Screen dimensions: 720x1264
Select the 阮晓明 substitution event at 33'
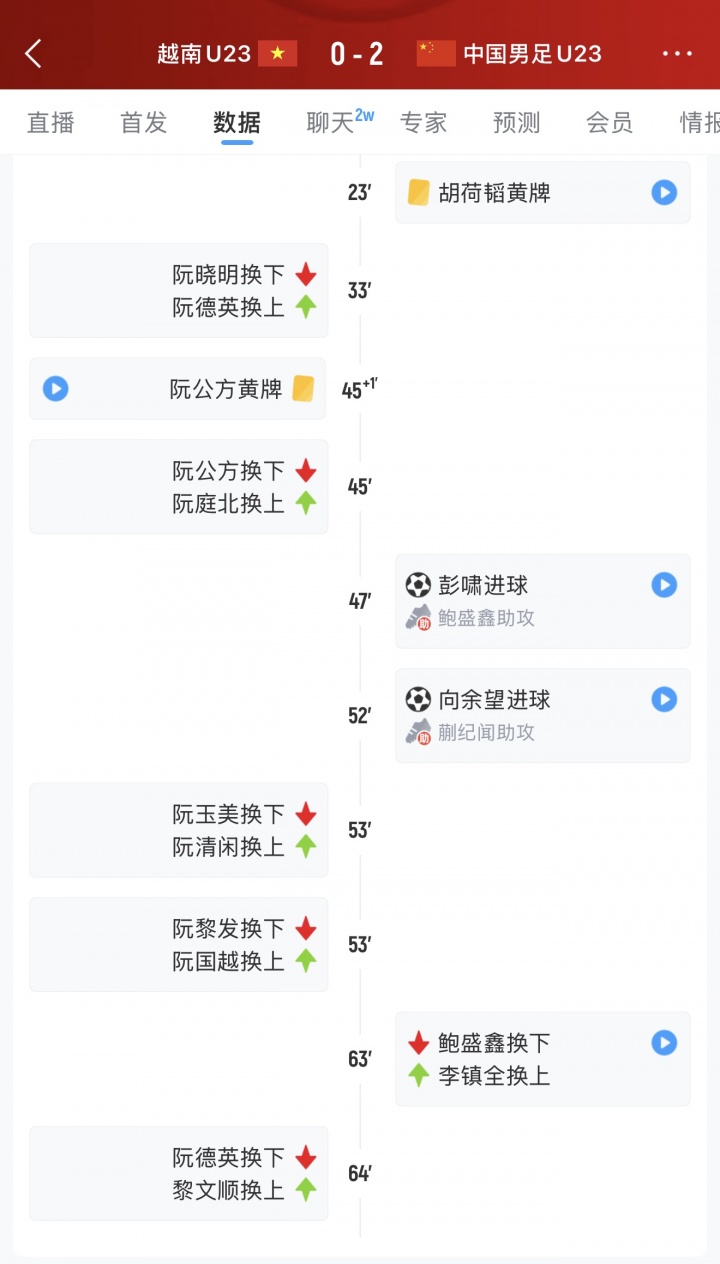179,290
